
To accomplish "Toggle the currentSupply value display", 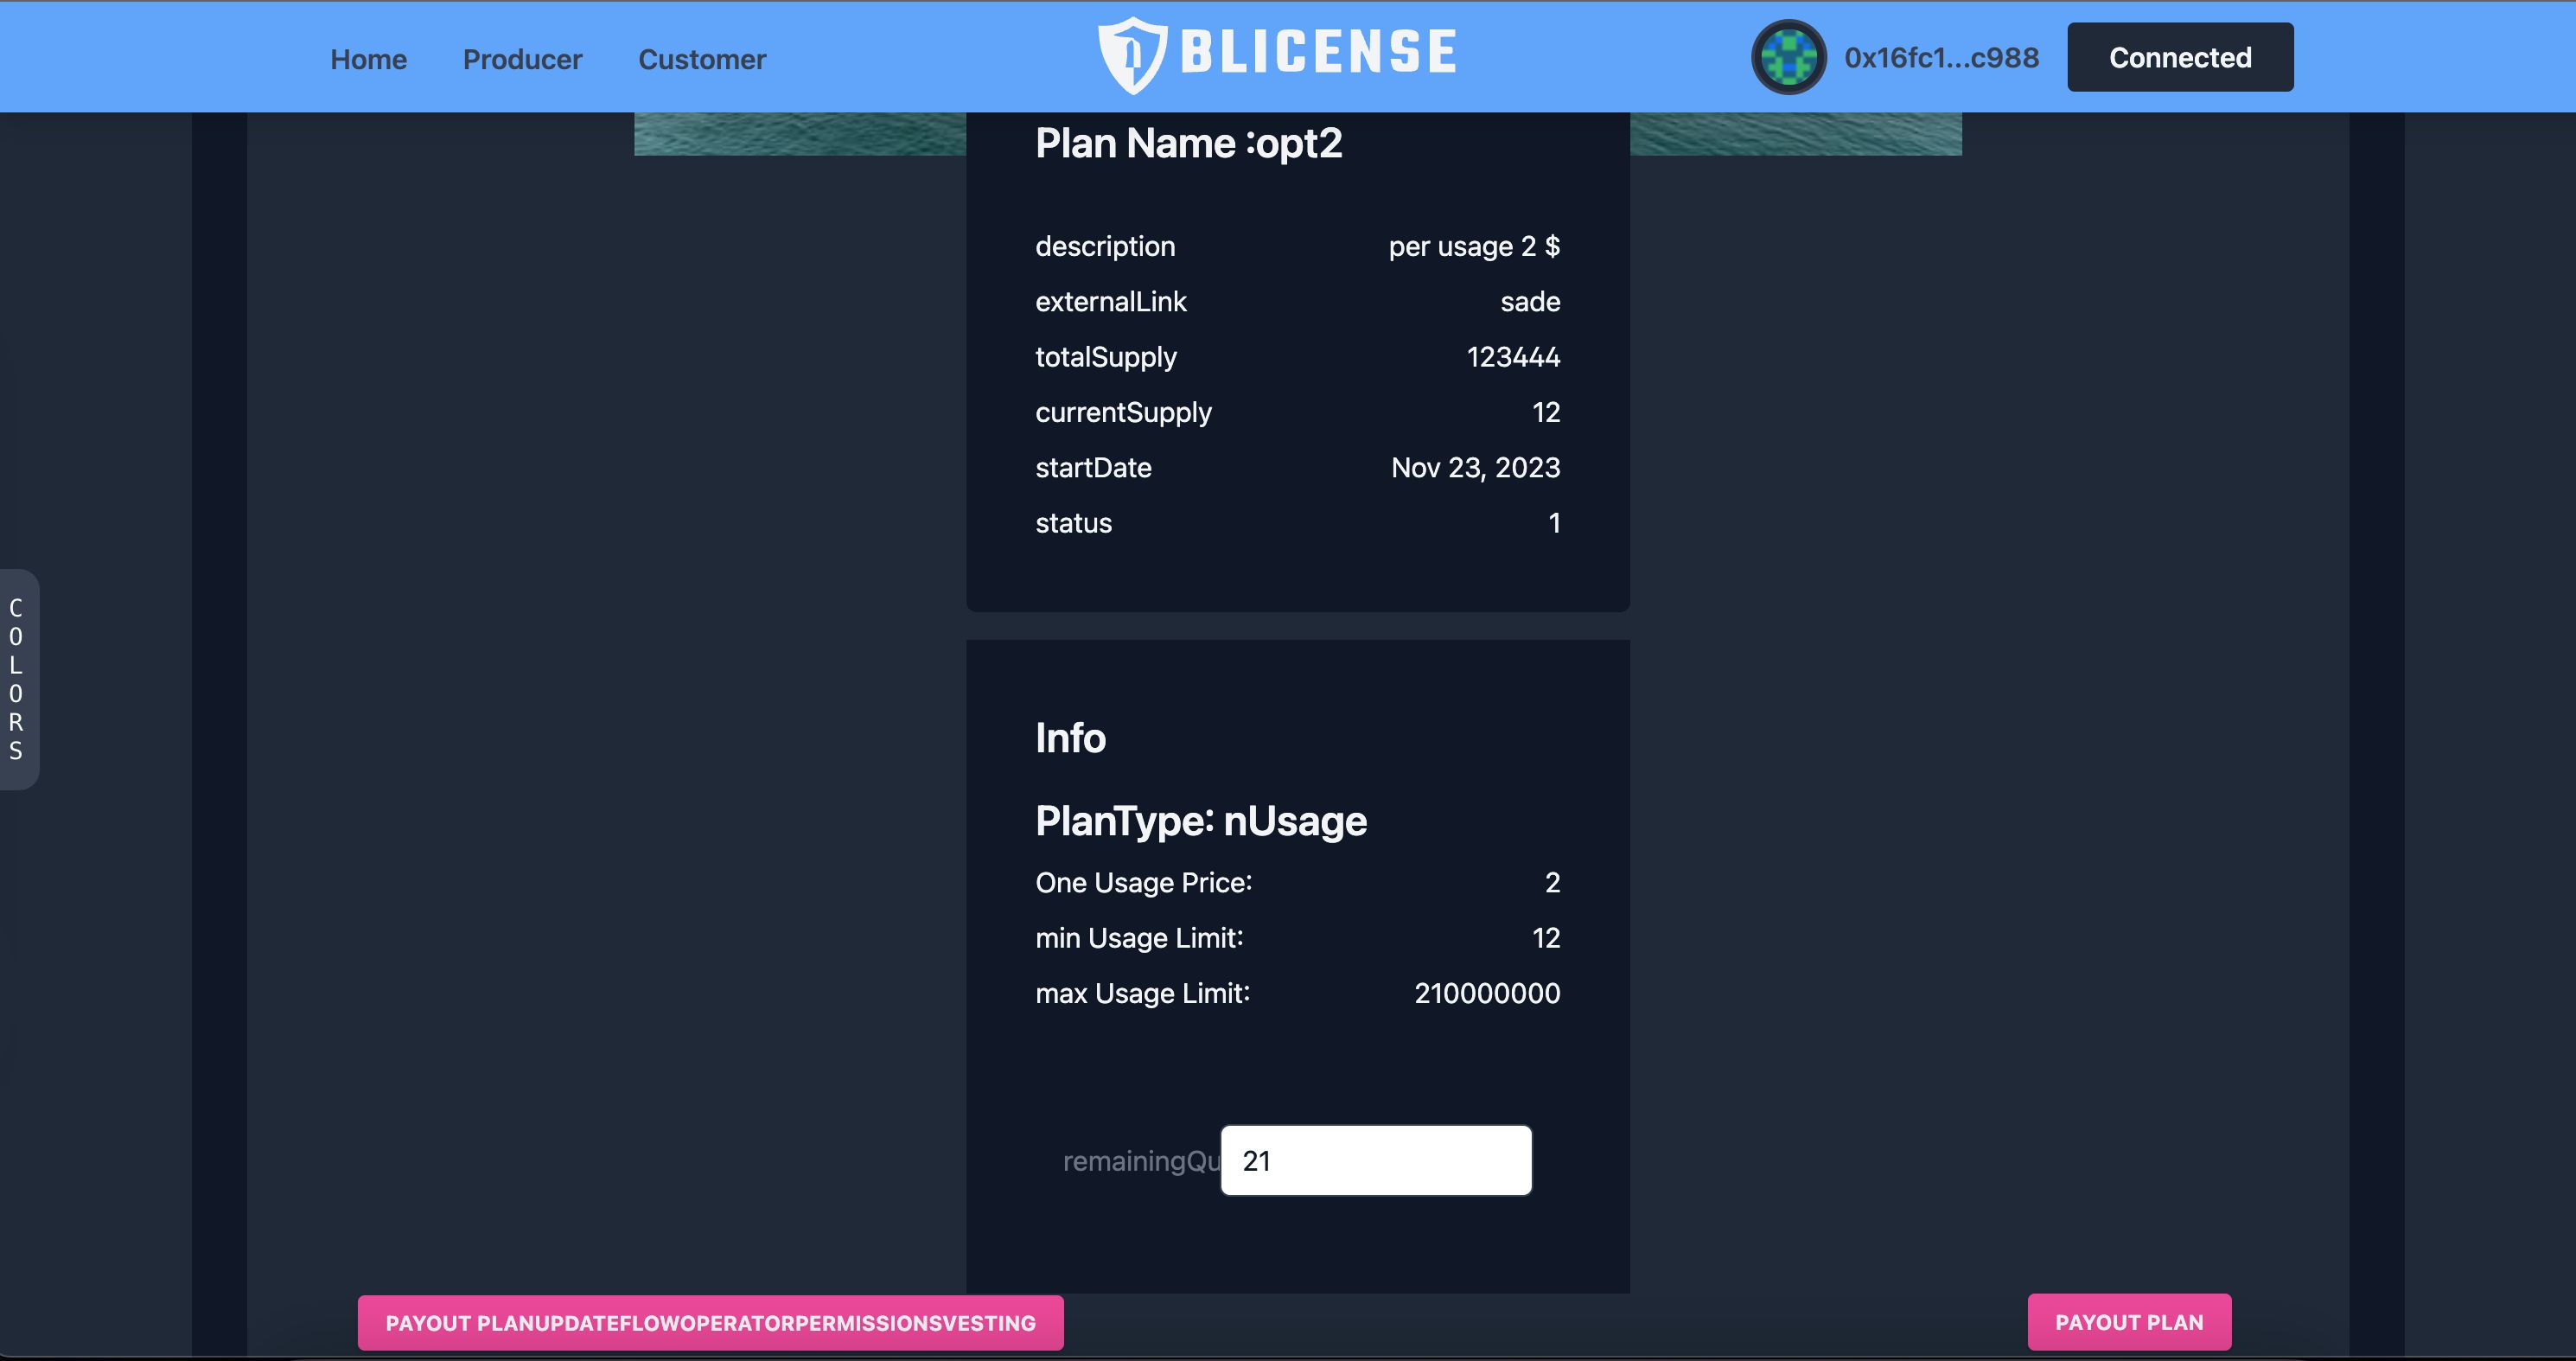I will [x=1546, y=412].
